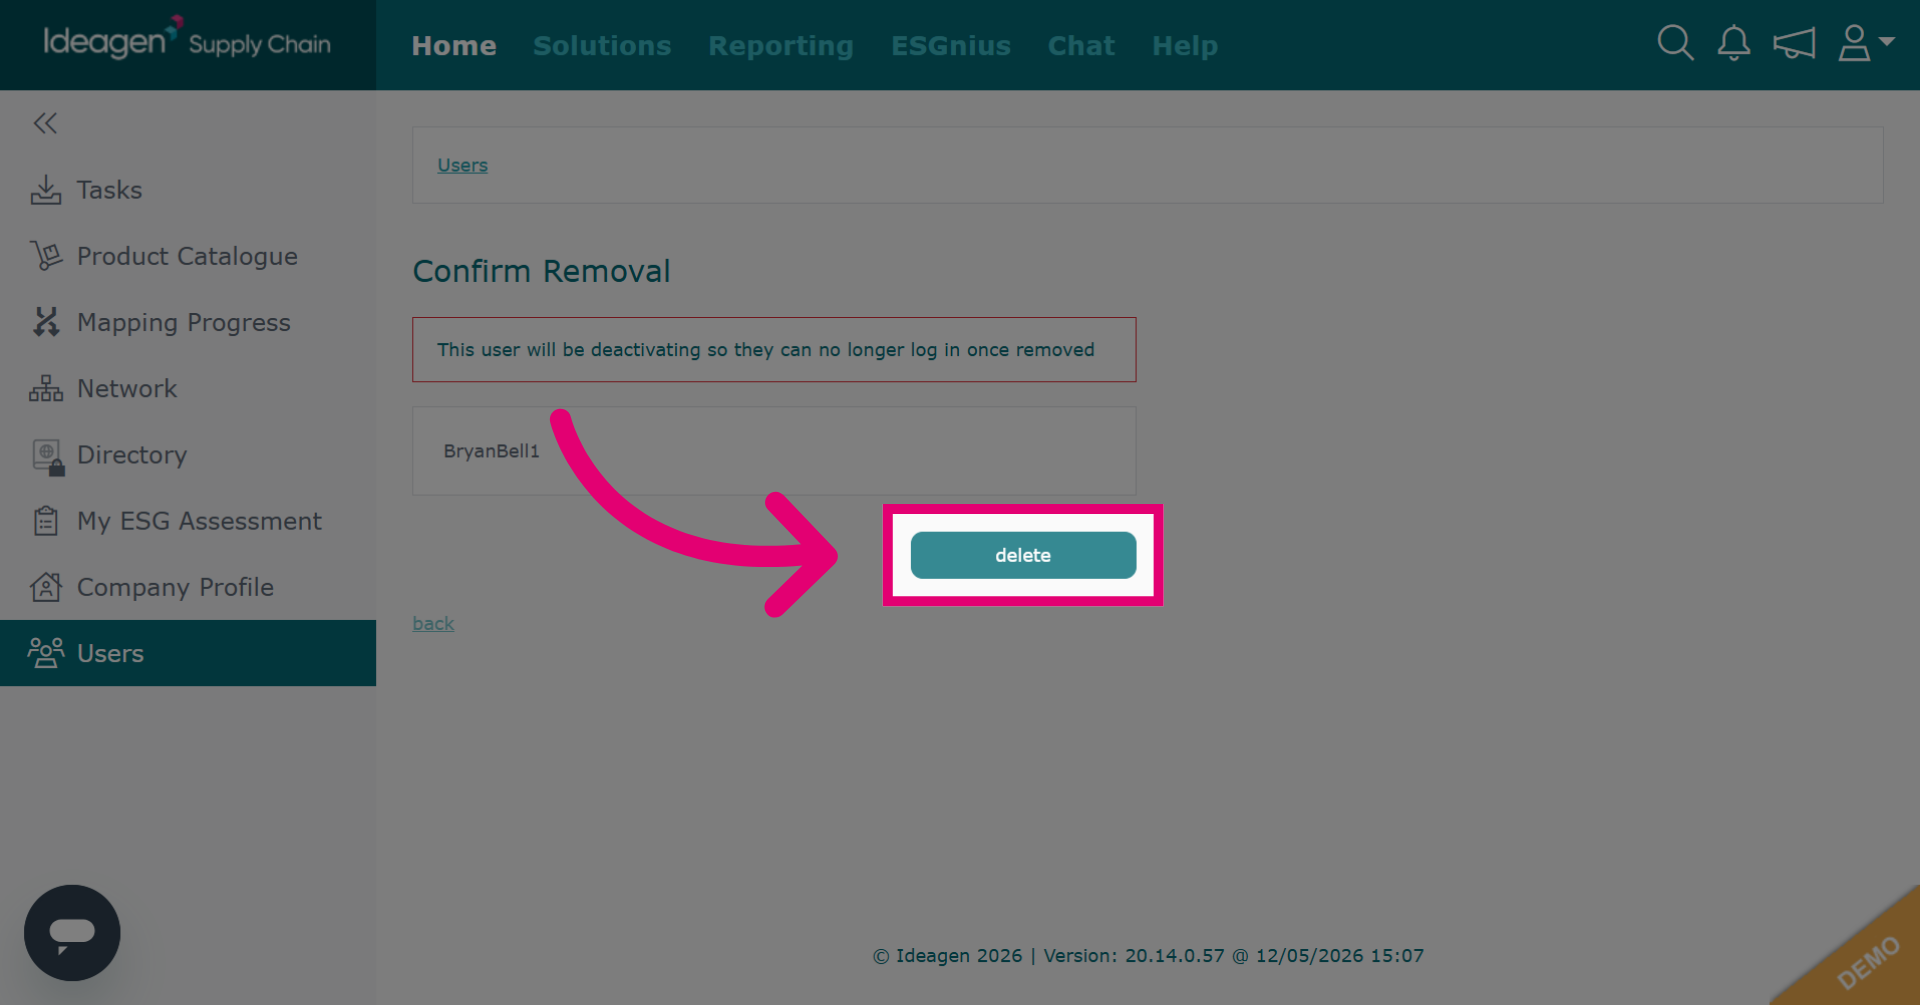1920x1005 pixels.
Task: Open Reporting menu
Action: [781, 46]
